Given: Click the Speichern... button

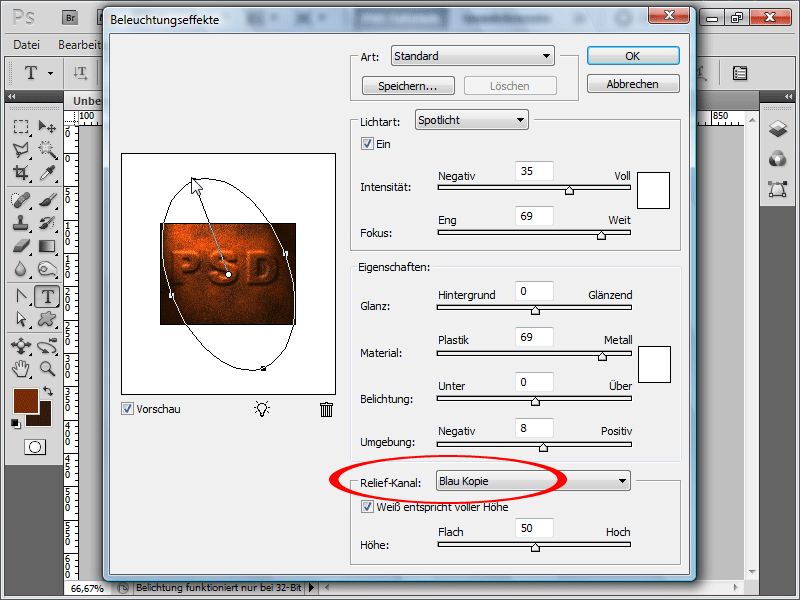Looking at the screenshot, I should 408,86.
